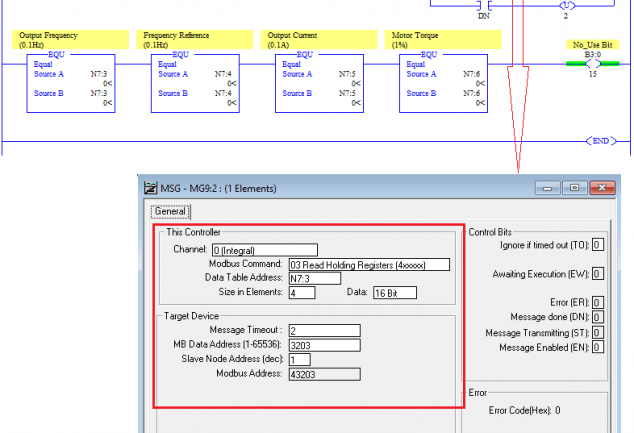
Task: Toggle the Error (ER) bit
Action: point(598,302)
